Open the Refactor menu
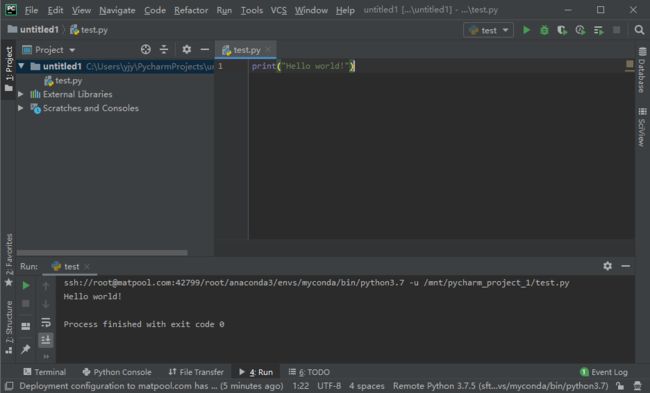 point(191,10)
